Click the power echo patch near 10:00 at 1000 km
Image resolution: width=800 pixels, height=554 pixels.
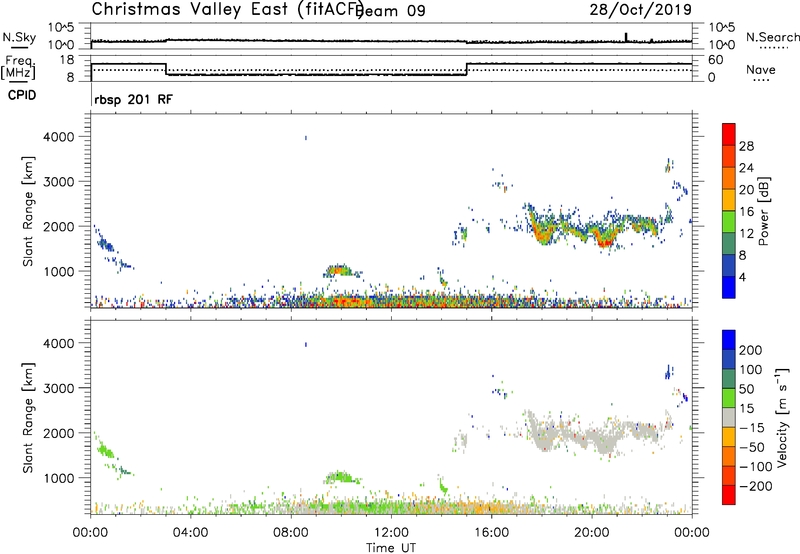click(339, 270)
